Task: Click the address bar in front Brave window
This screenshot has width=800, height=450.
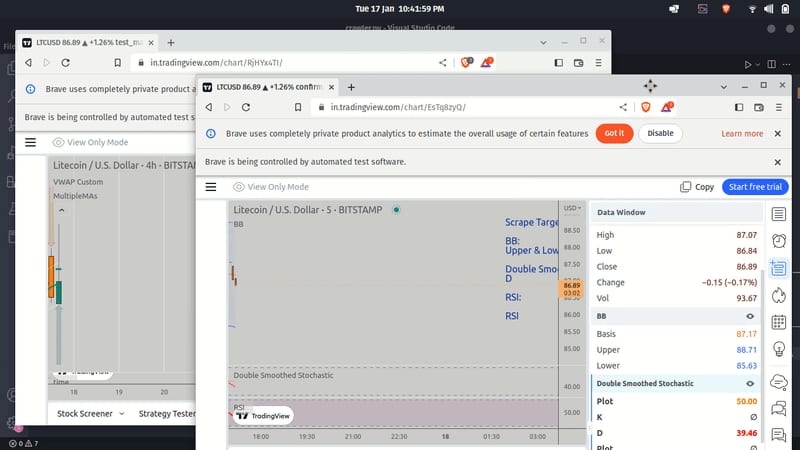Action: pos(459,107)
